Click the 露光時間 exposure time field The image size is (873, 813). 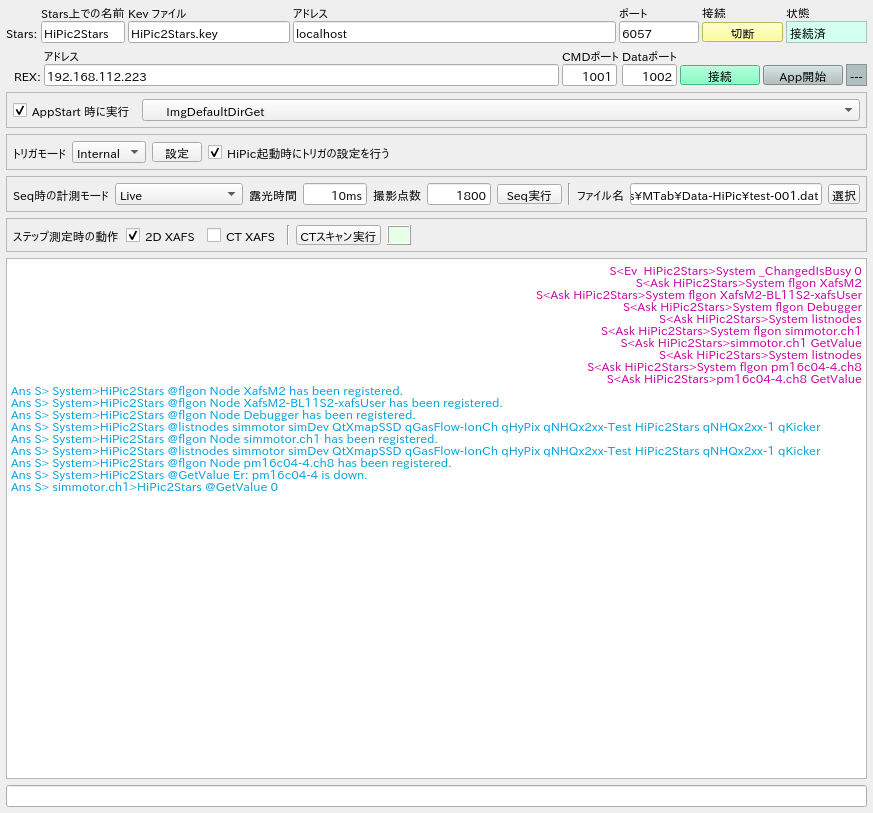[334, 195]
